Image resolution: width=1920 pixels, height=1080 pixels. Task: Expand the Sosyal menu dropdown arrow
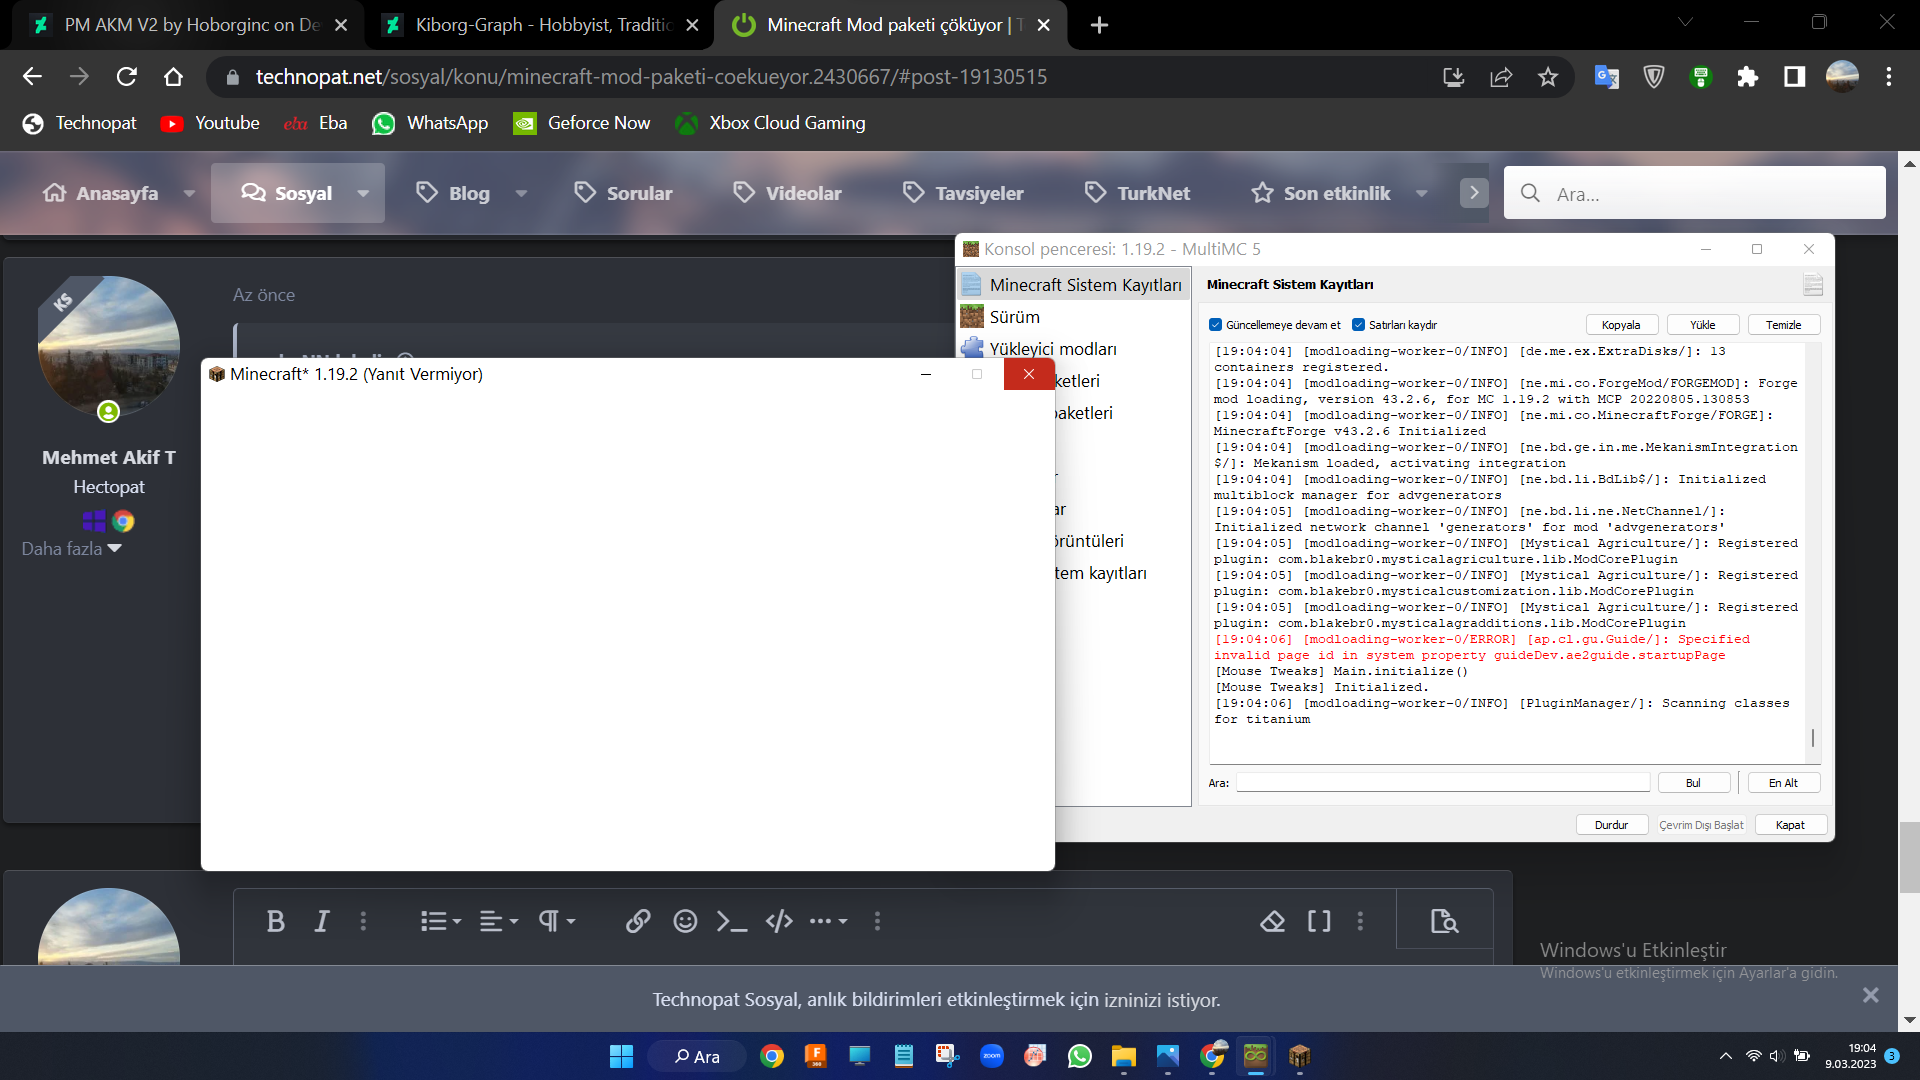click(363, 194)
